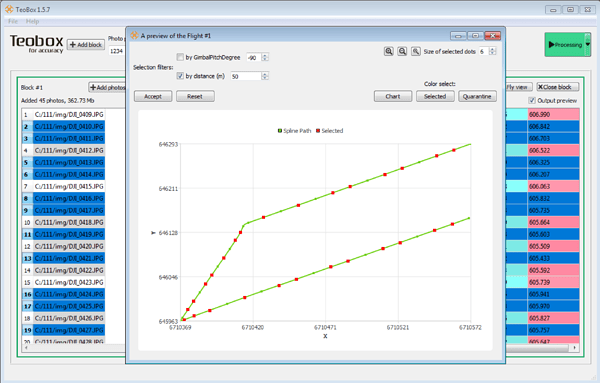Click the Close block button
Viewport: 600px width, 383px height.
pyautogui.click(x=557, y=87)
